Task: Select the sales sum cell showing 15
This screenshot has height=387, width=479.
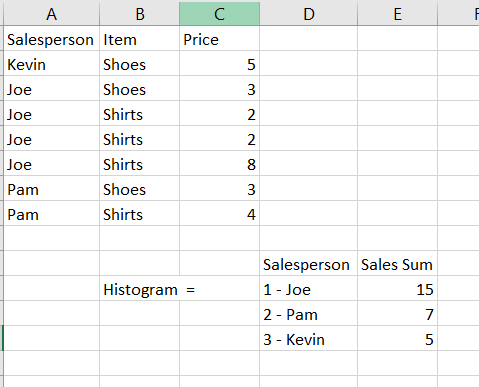Action: coord(397,288)
